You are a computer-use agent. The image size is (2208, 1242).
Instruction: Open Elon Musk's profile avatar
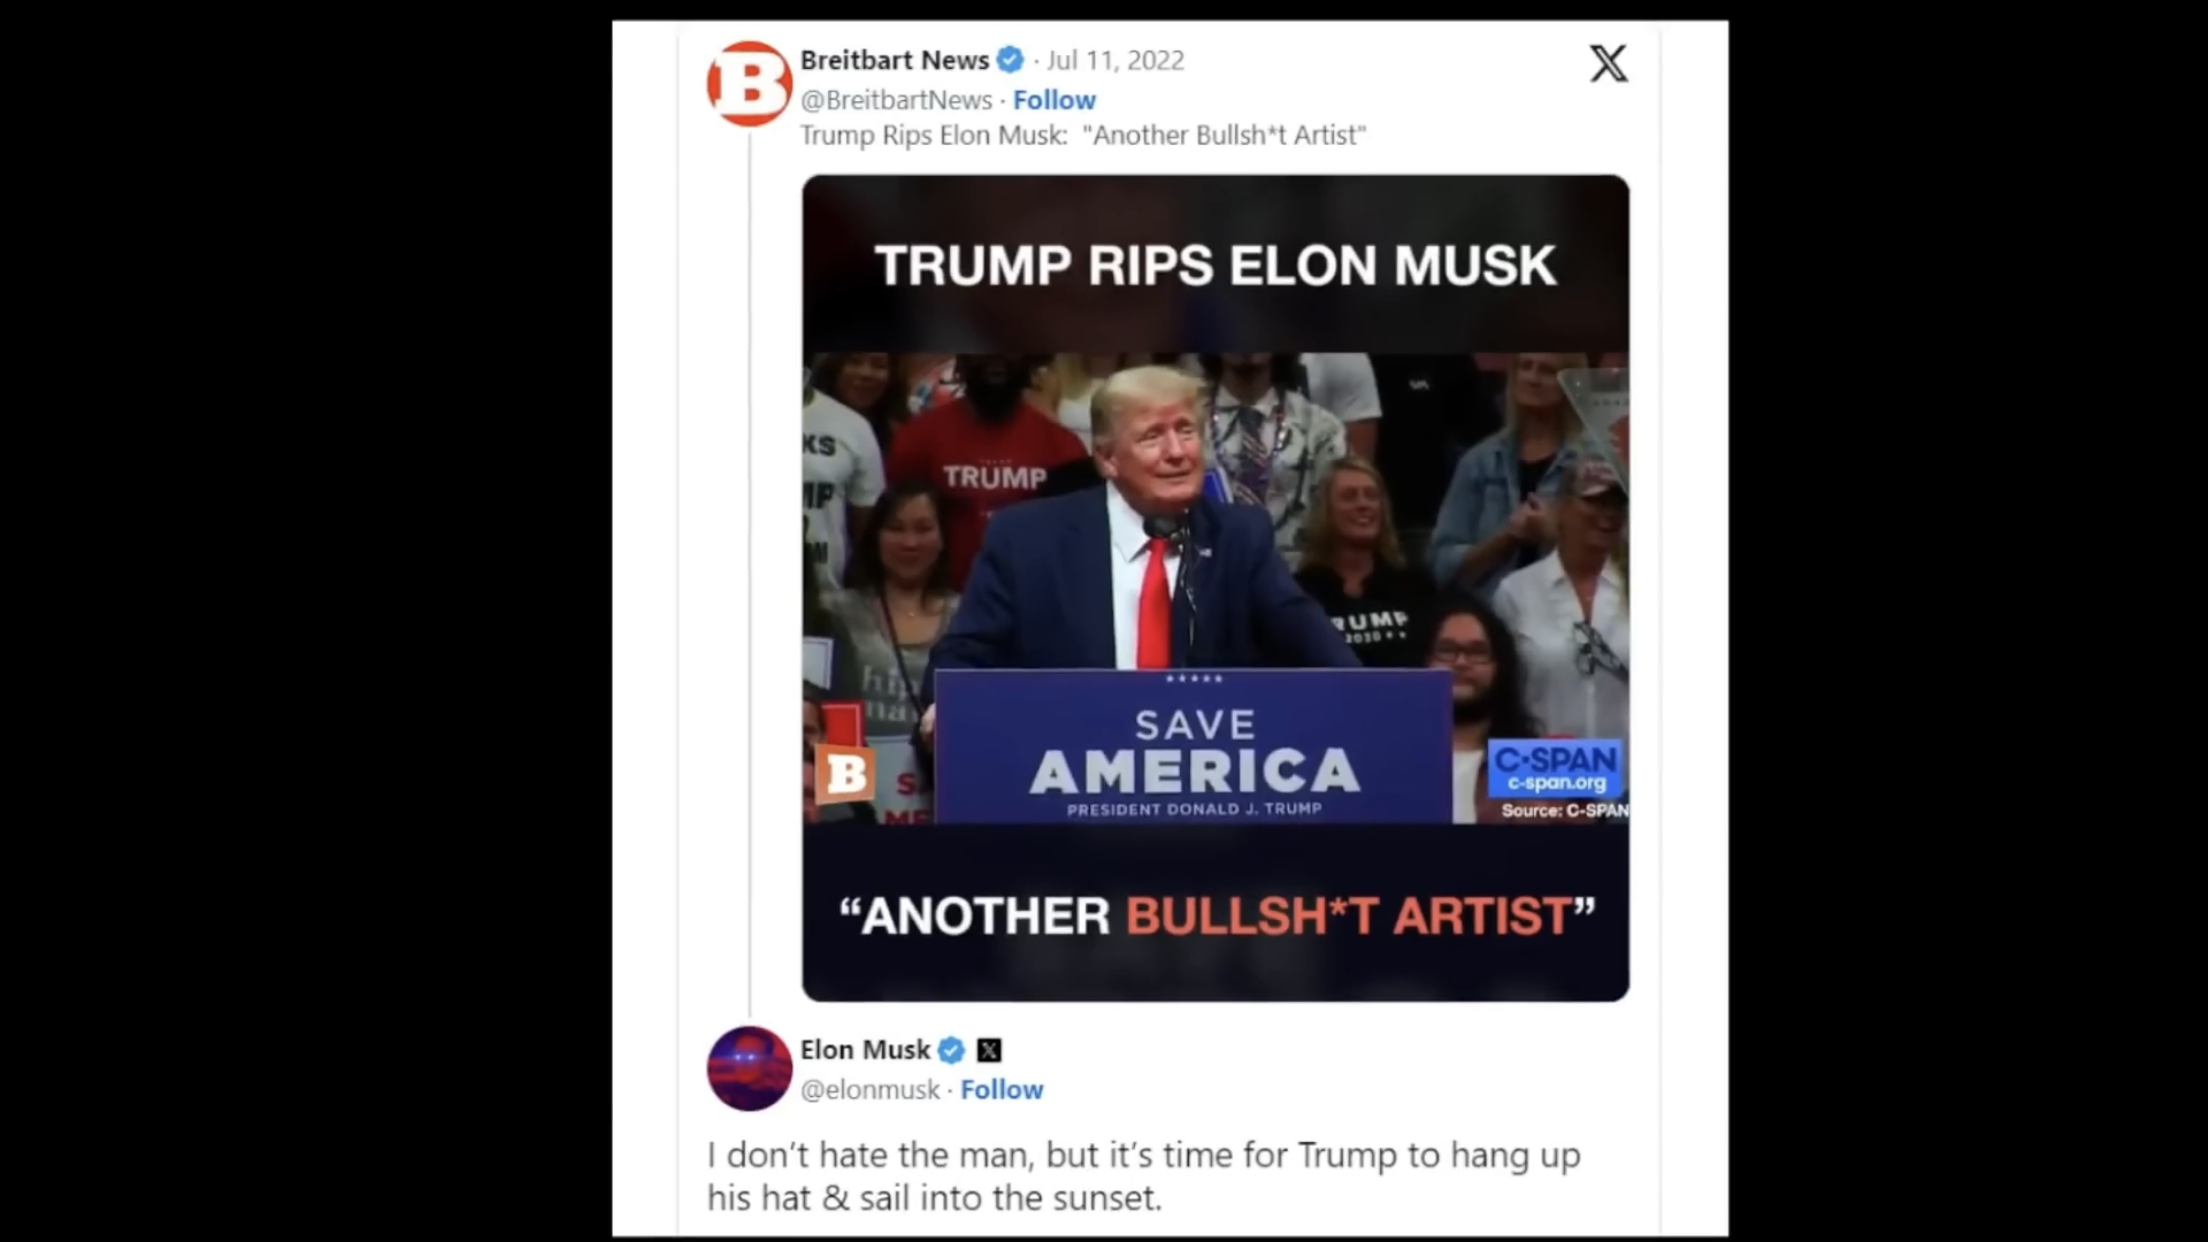point(749,1068)
